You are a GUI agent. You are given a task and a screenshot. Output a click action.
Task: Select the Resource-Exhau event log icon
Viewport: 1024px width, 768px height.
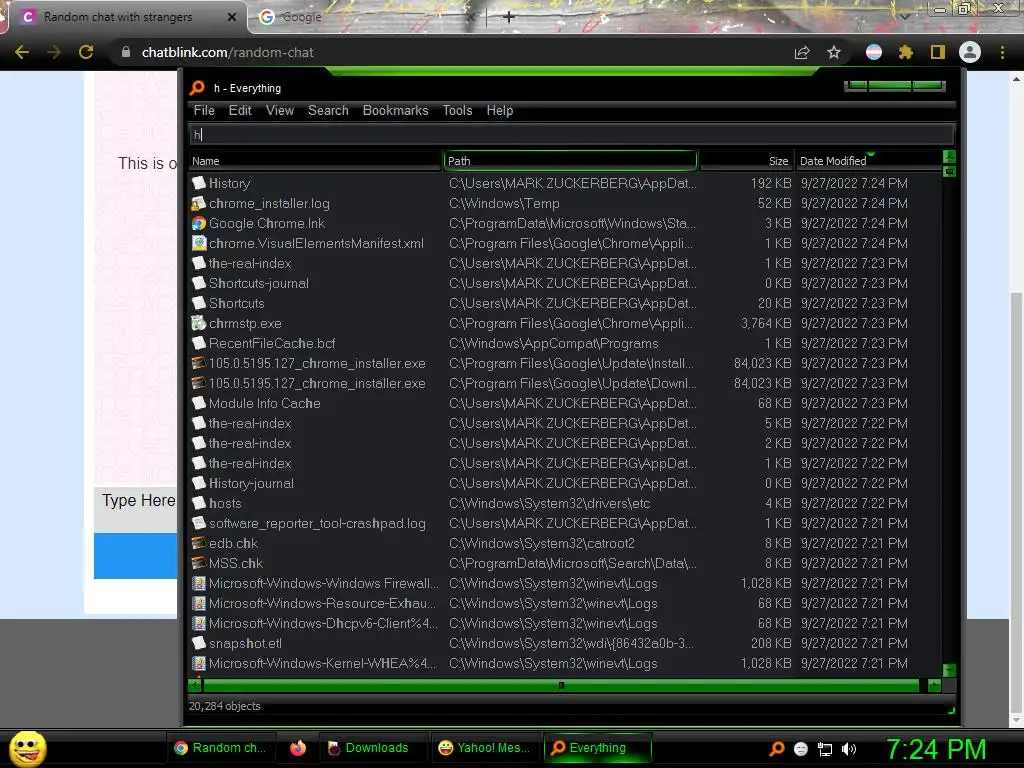coord(199,603)
